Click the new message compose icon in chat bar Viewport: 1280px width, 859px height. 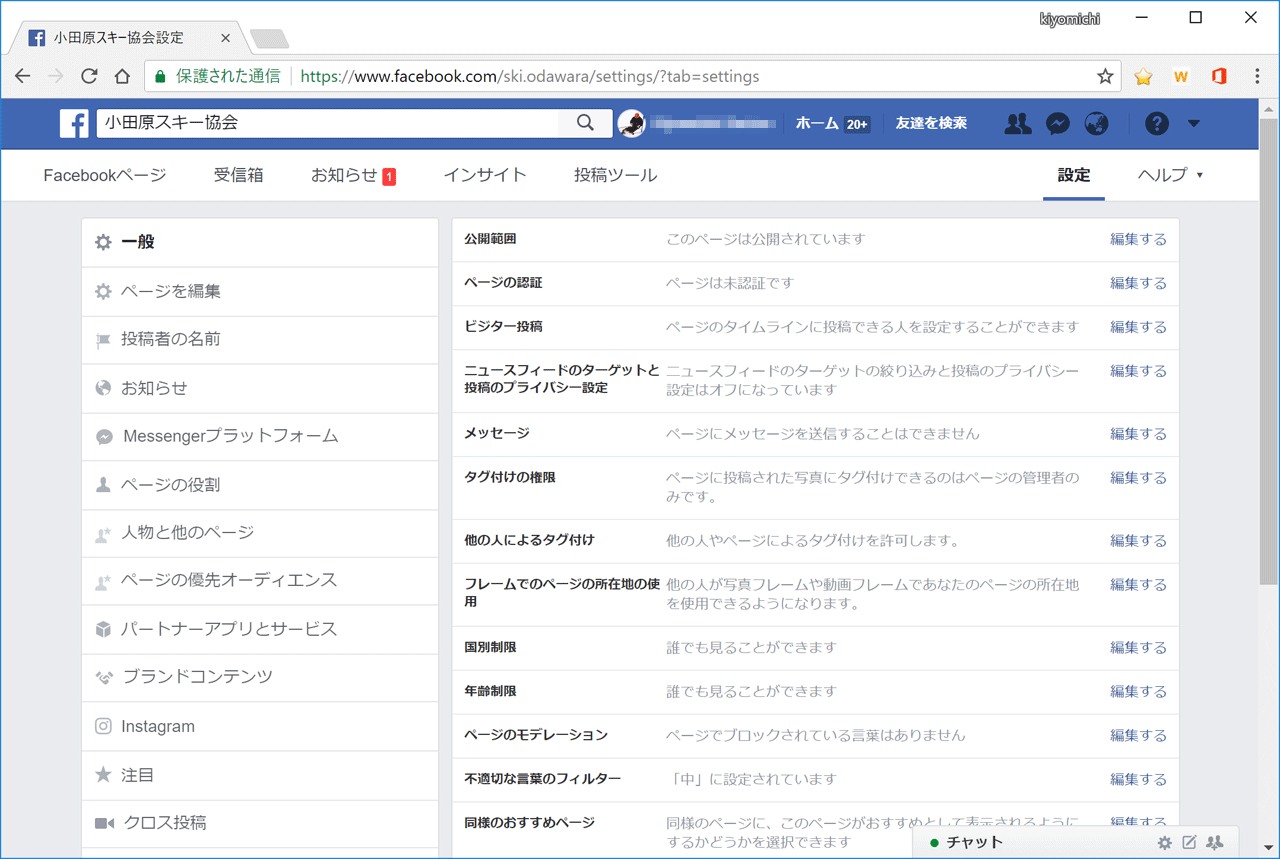[x=1190, y=843]
